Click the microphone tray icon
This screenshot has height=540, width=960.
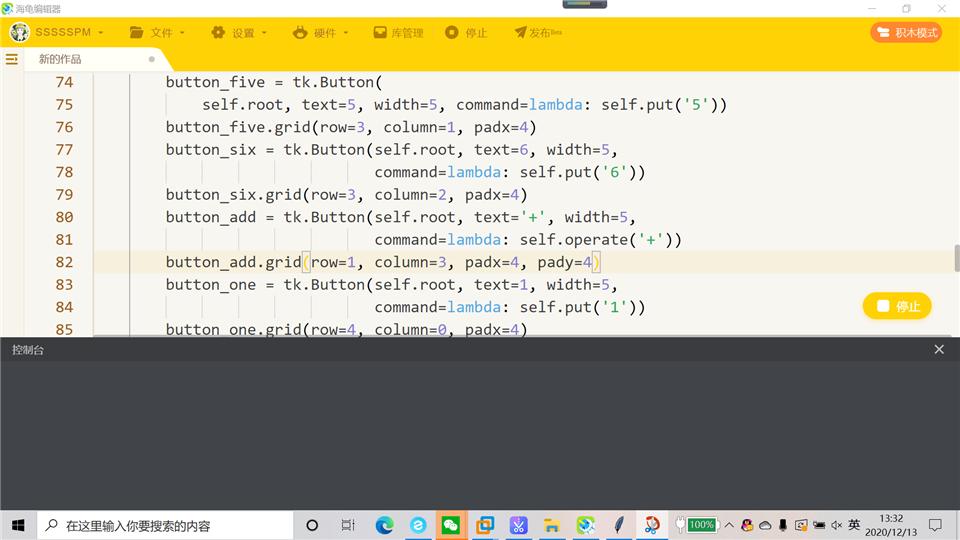click(783, 525)
